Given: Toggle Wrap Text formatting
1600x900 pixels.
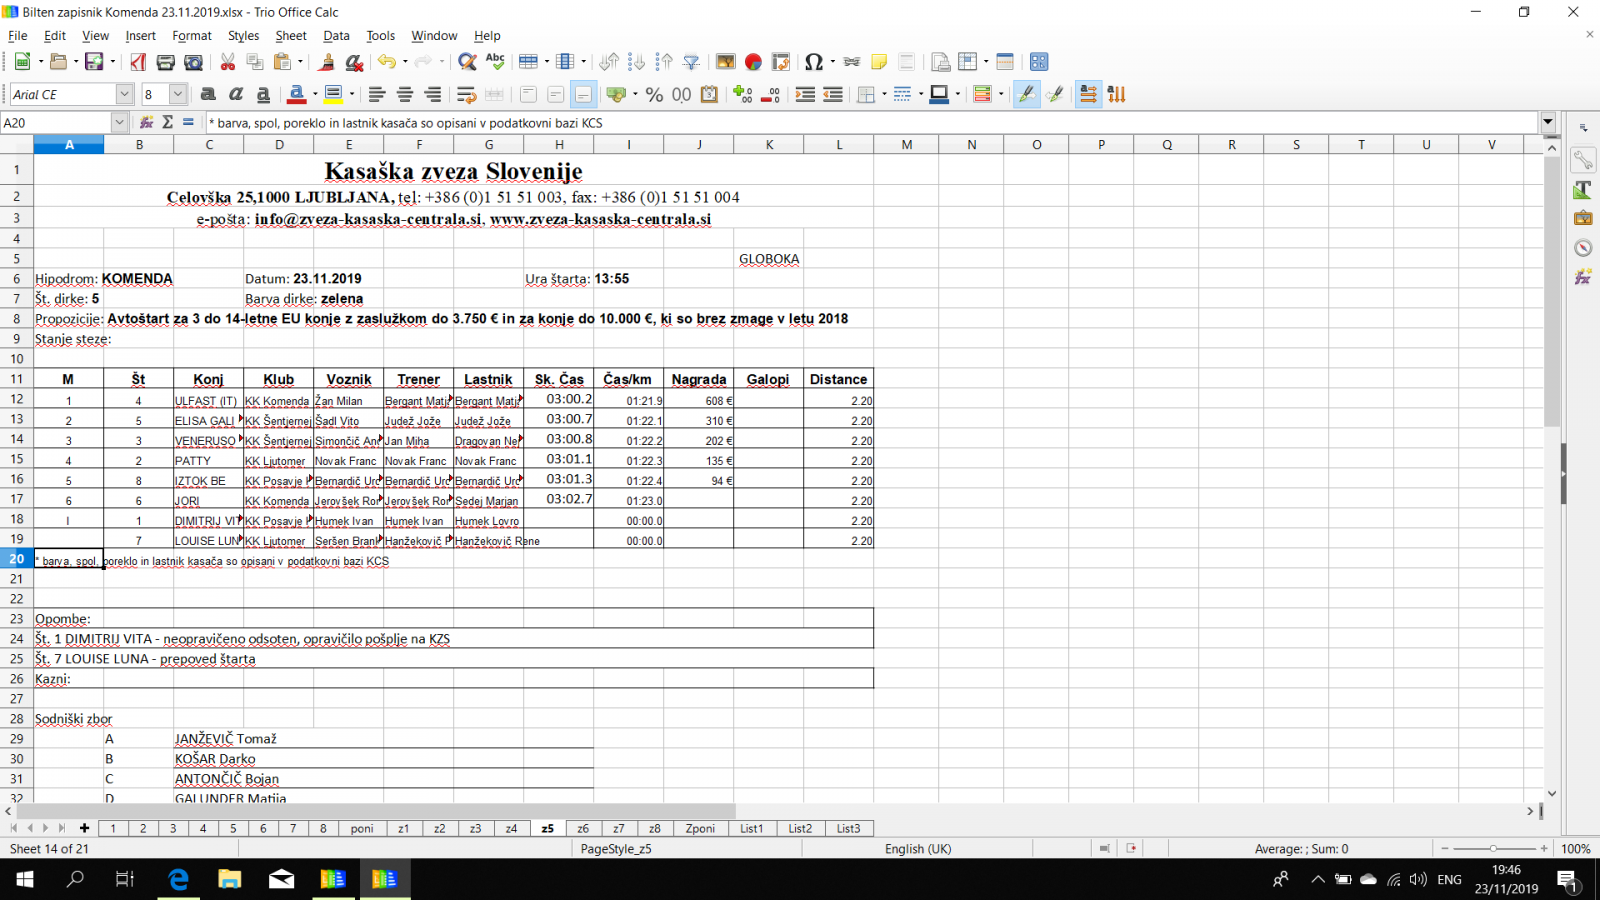Looking at the screenshot, I should point(466,95).
